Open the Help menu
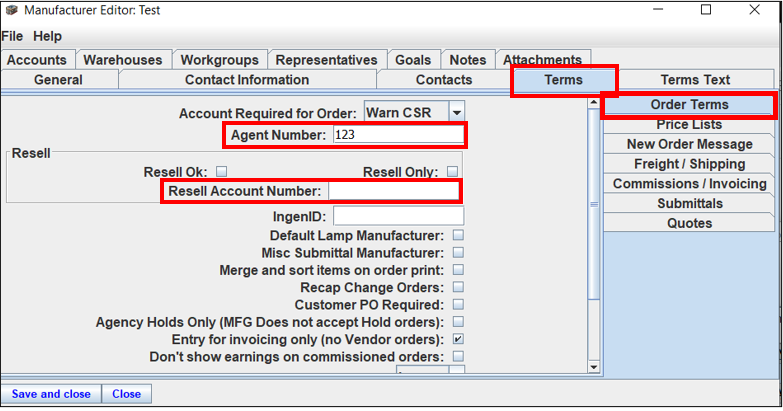Viewport: 783px width, 411px height. point(47,36)
